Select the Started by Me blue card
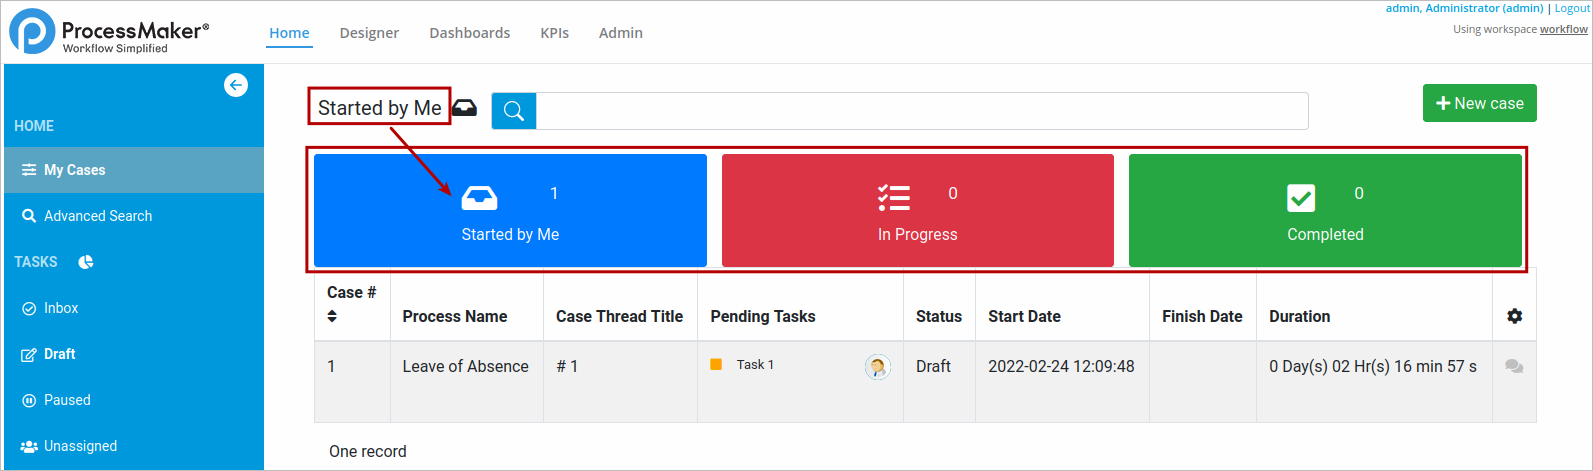 (x=510, y=211)
